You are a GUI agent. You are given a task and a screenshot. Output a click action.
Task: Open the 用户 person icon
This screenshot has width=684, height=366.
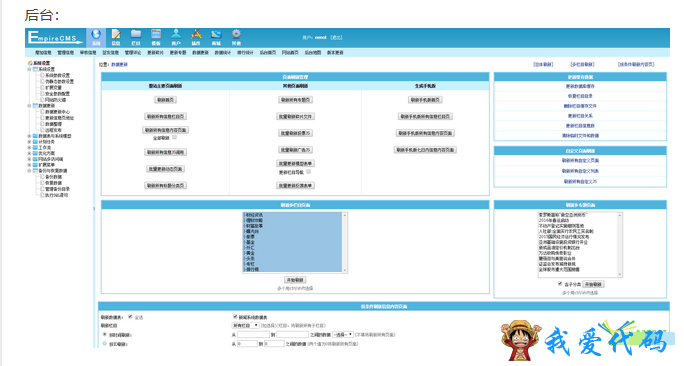tap(176, 37)
